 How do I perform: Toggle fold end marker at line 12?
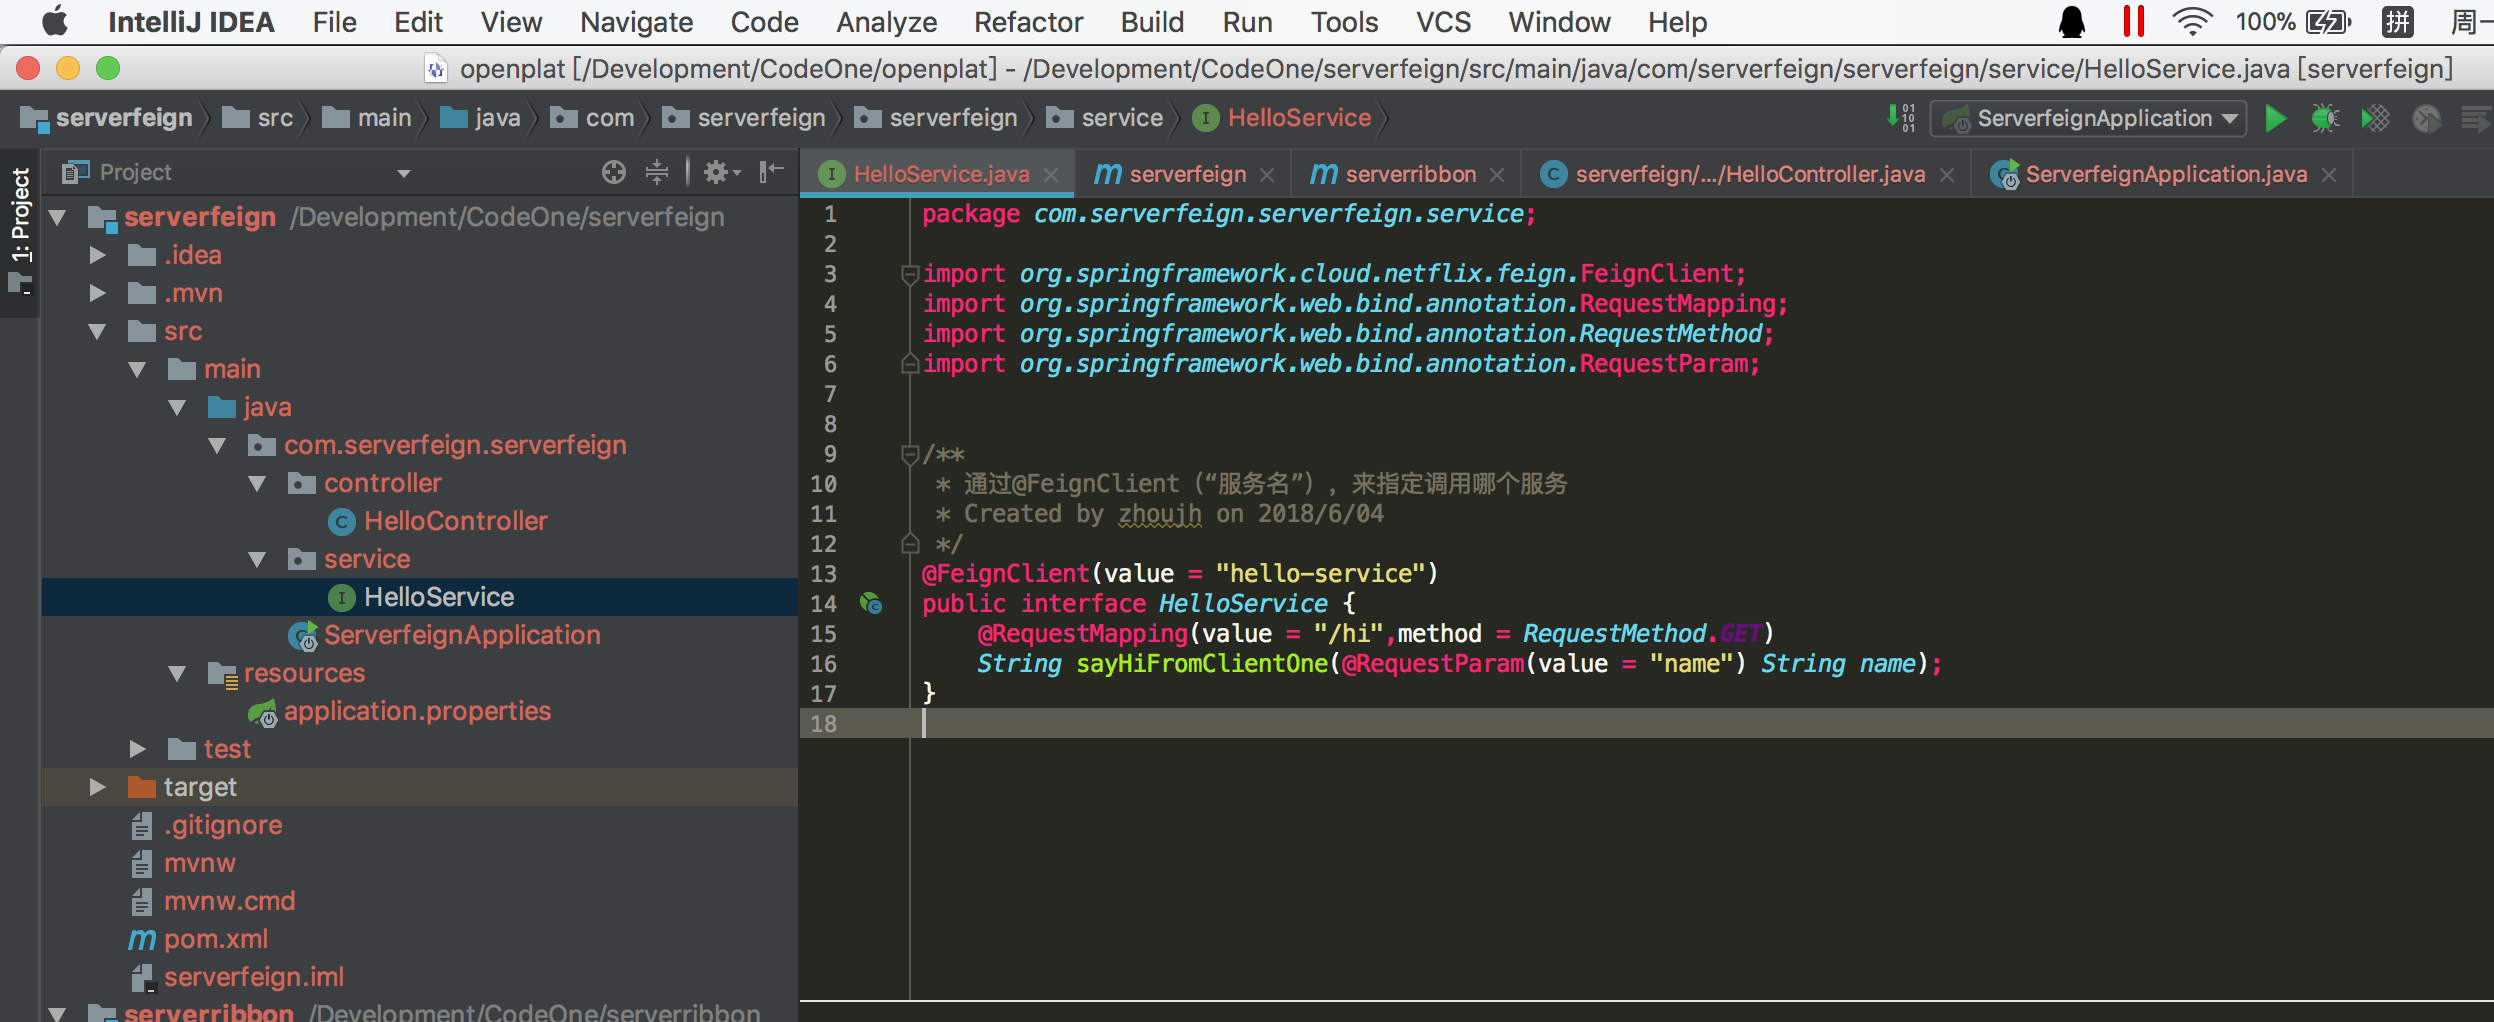pyautogui.click(x=909, y=544)
